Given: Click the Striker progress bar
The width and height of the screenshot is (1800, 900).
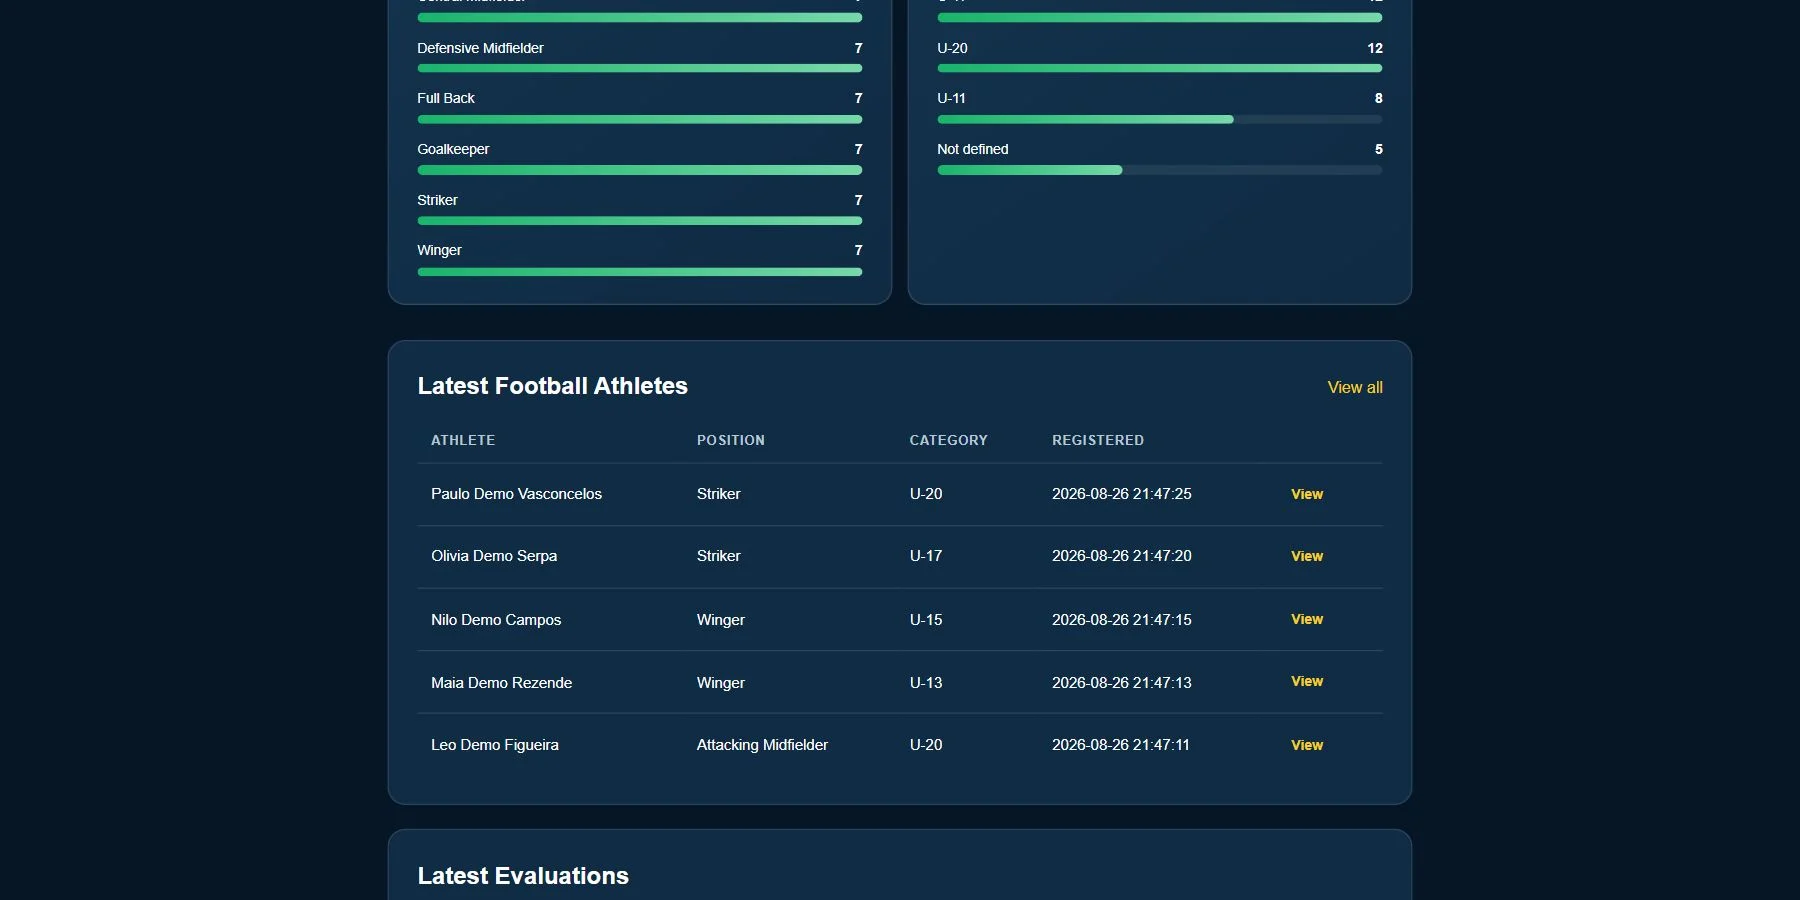Looking at the screenshot, I should [x=640, y=221].
